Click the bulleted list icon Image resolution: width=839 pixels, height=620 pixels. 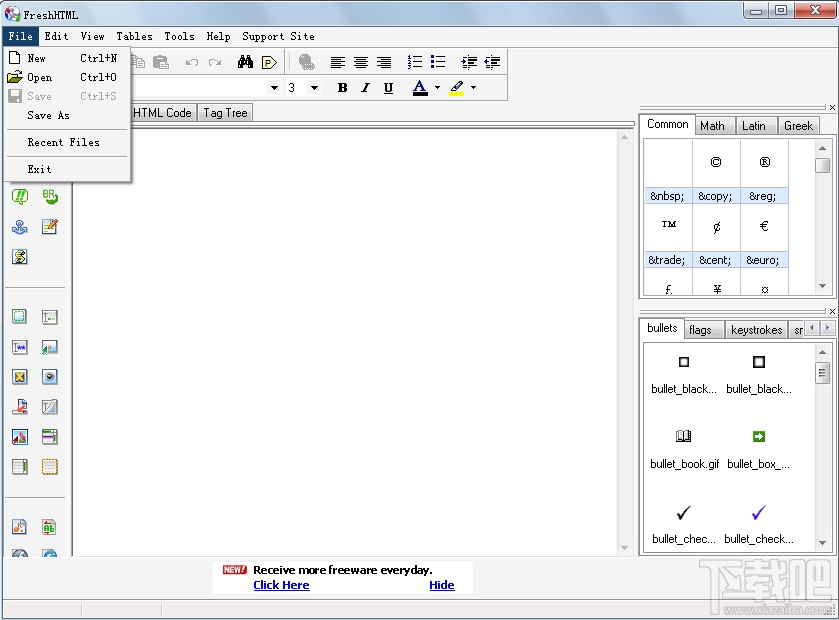point(438,62)
